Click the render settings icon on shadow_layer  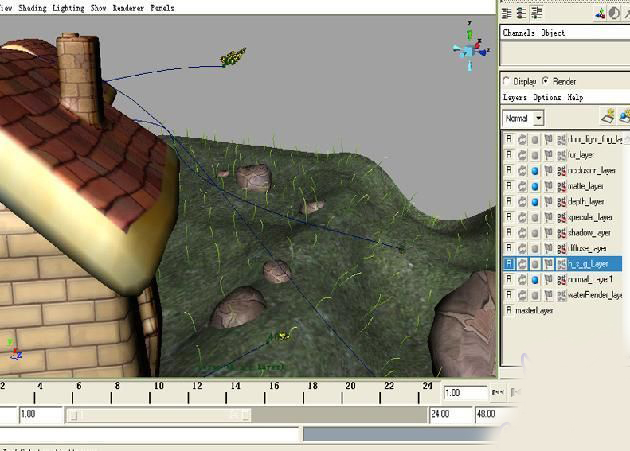(x=561, y=232)
